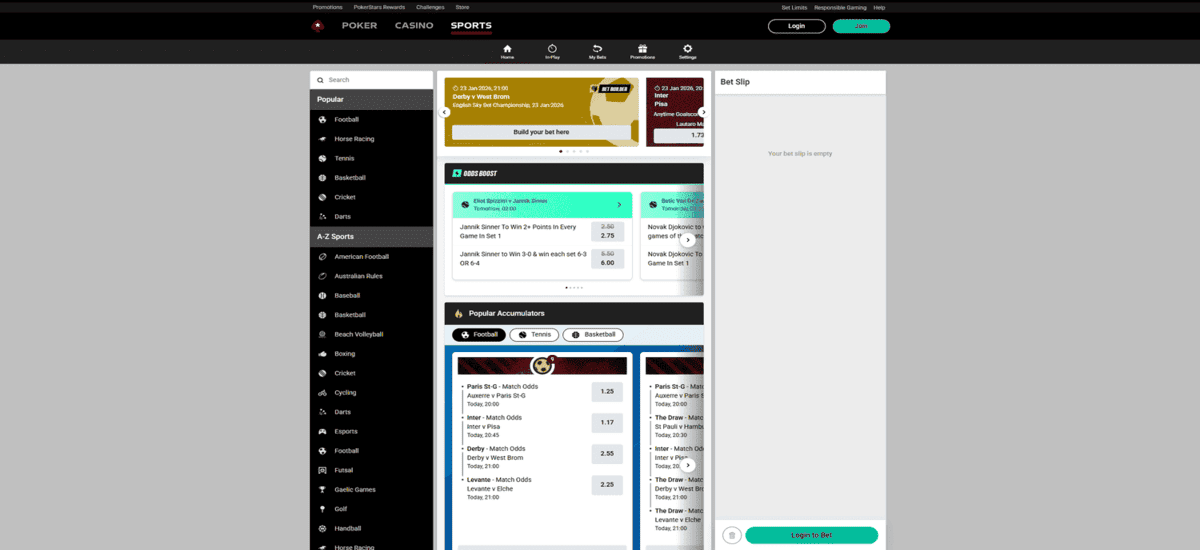Click the Tennis ball icon under Popular

tap(322, 158)
